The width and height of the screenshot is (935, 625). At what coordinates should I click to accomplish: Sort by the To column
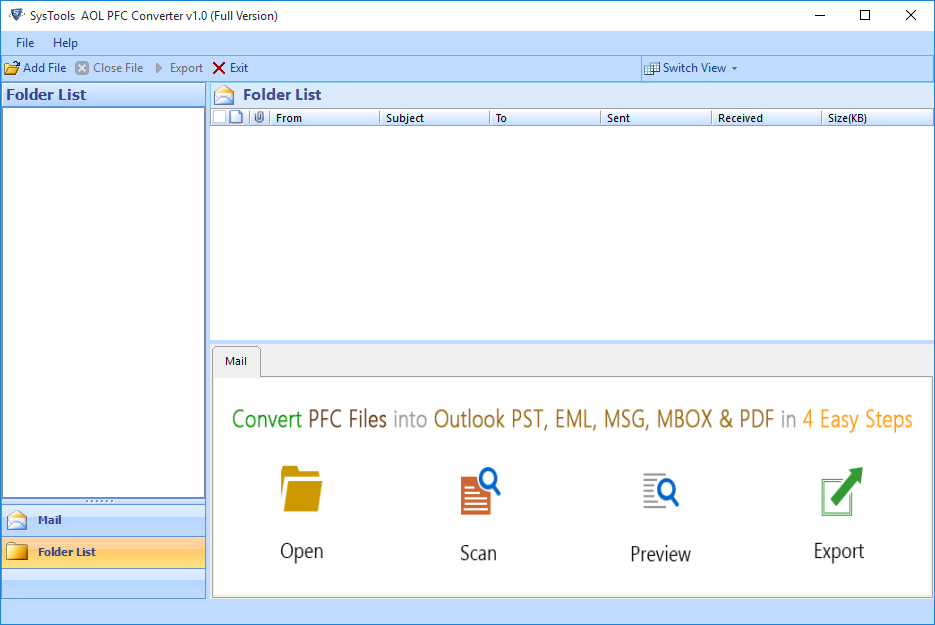coord(545,118)
